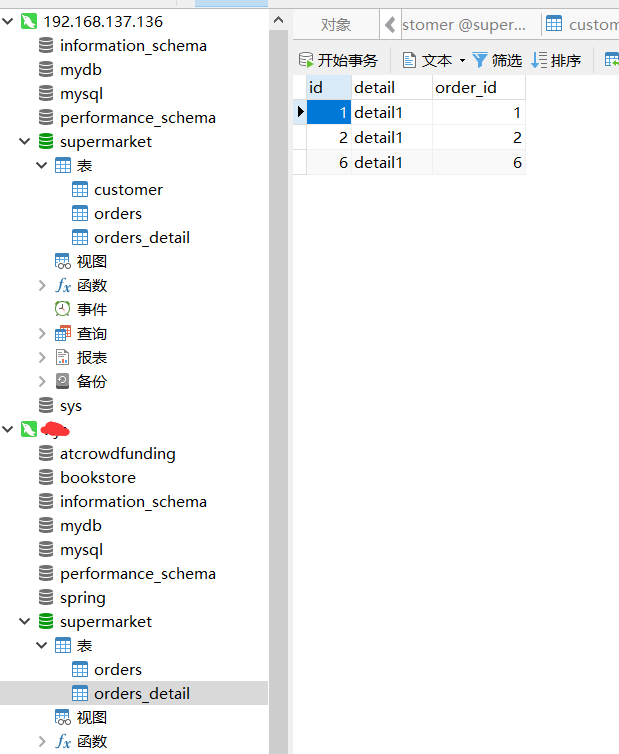Click the 文本 text button
Screen dimensions: 619x754
tap(428, 61)
